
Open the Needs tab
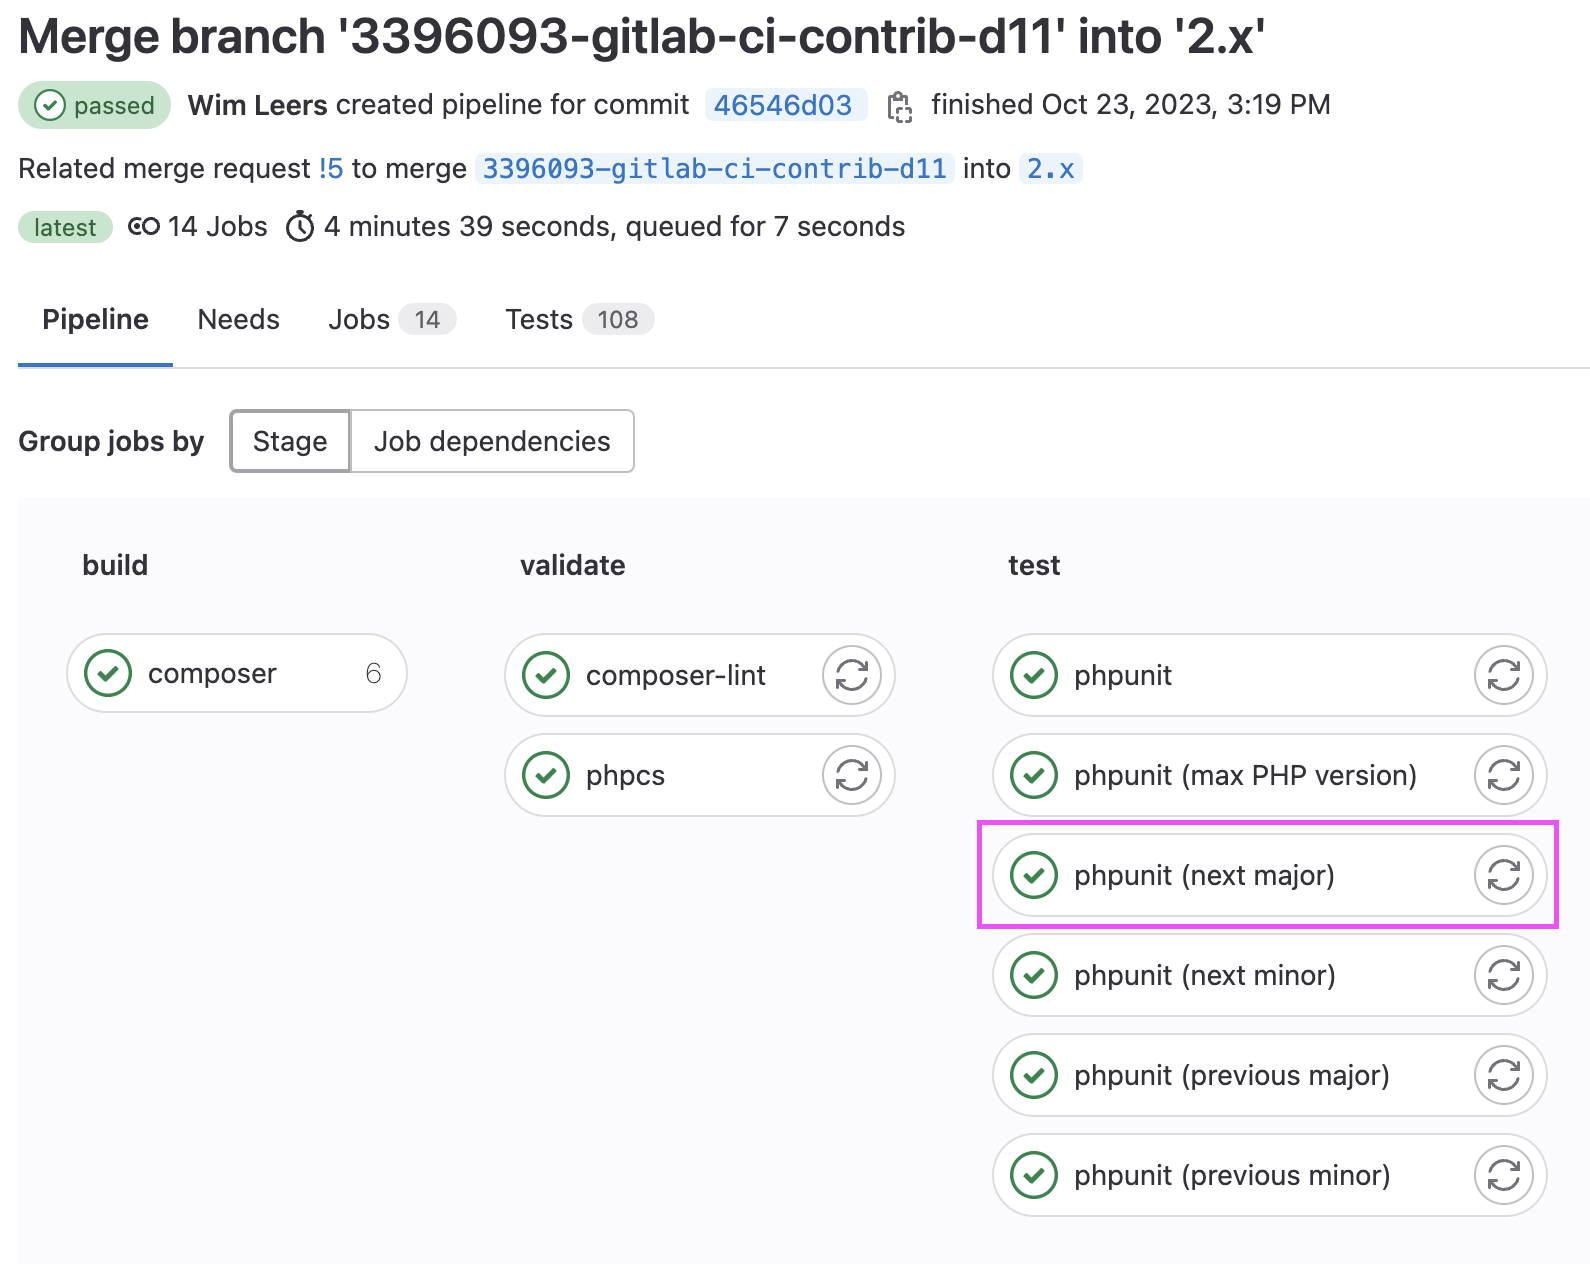pos(238,319)
